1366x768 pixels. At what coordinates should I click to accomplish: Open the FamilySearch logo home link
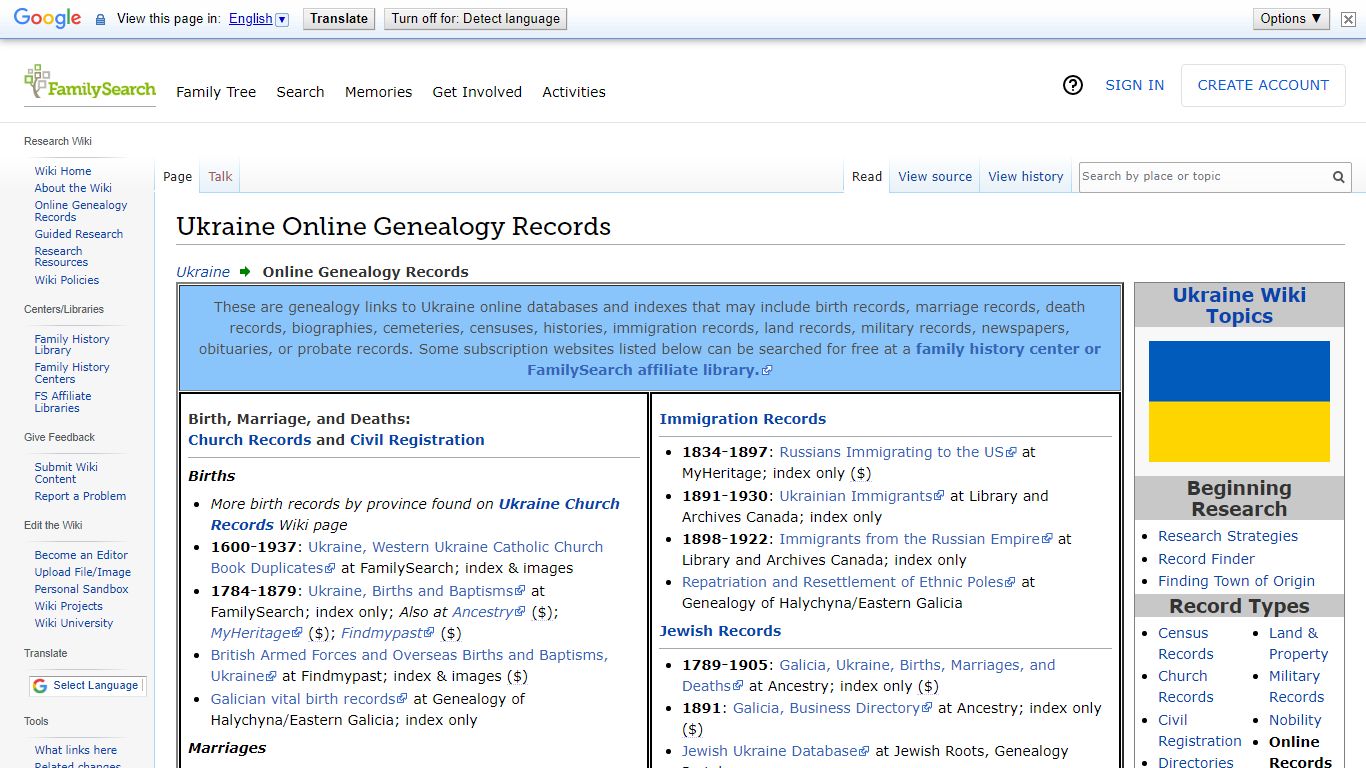pos(90,84)
